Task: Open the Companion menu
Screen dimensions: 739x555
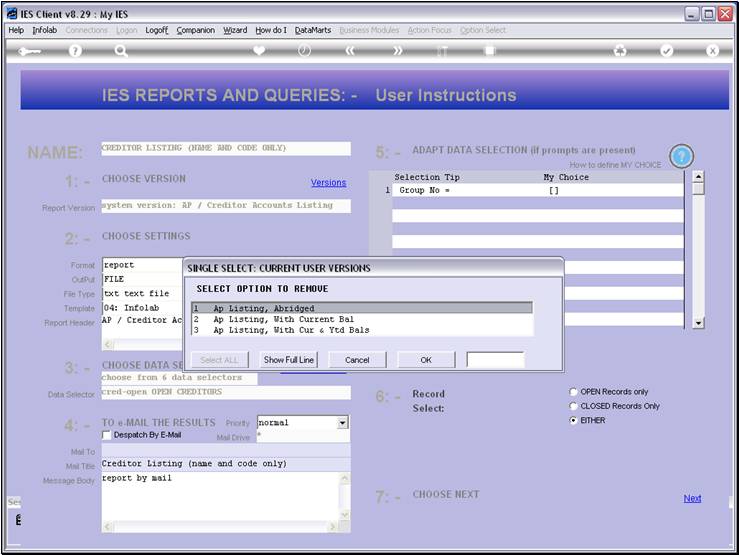Action: click(x=196, y=30)
